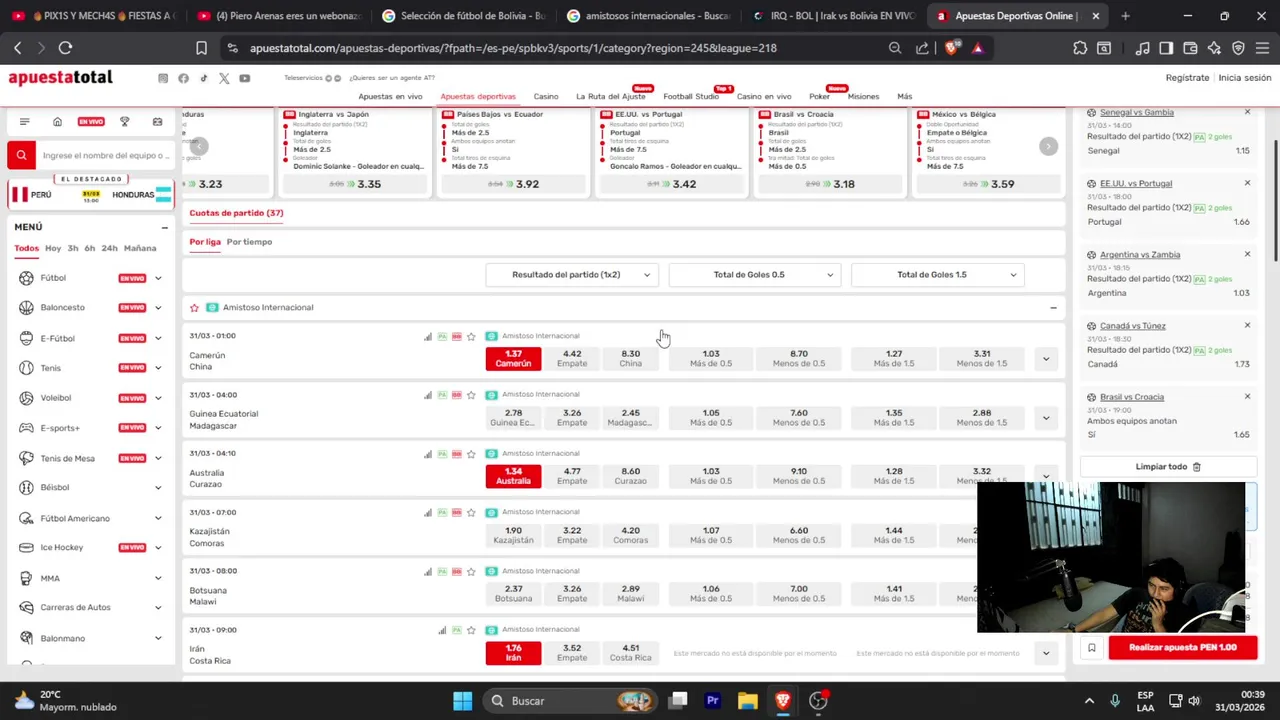
Task: Expand more markets for Irán vs Costa Rica
Action: point(1046,653)
